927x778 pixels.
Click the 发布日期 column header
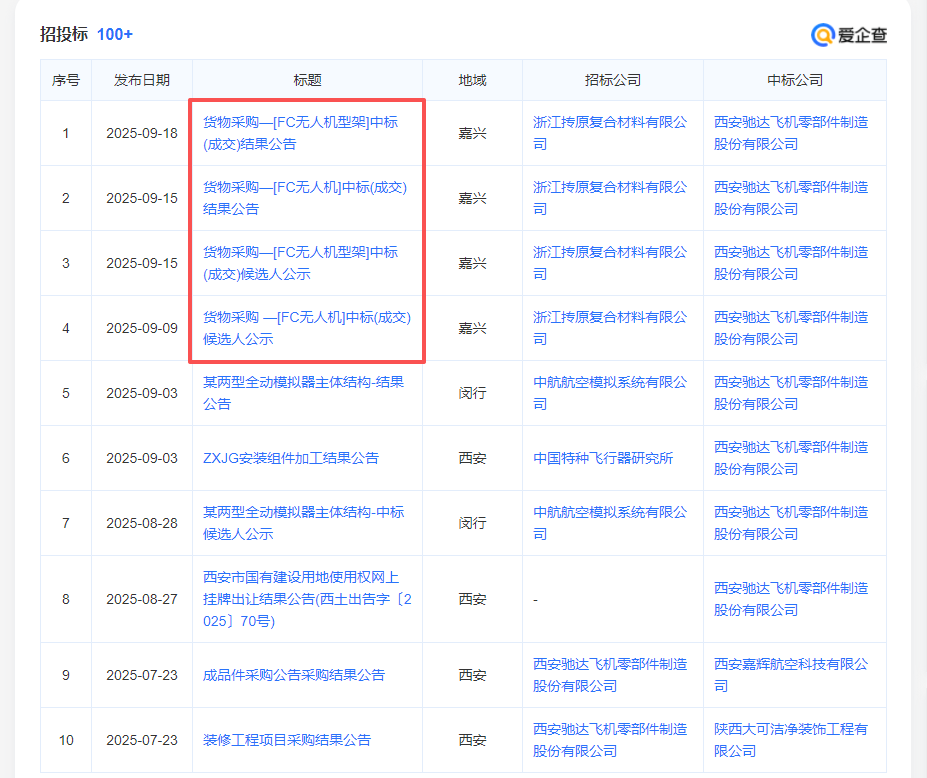click(142, 80)
